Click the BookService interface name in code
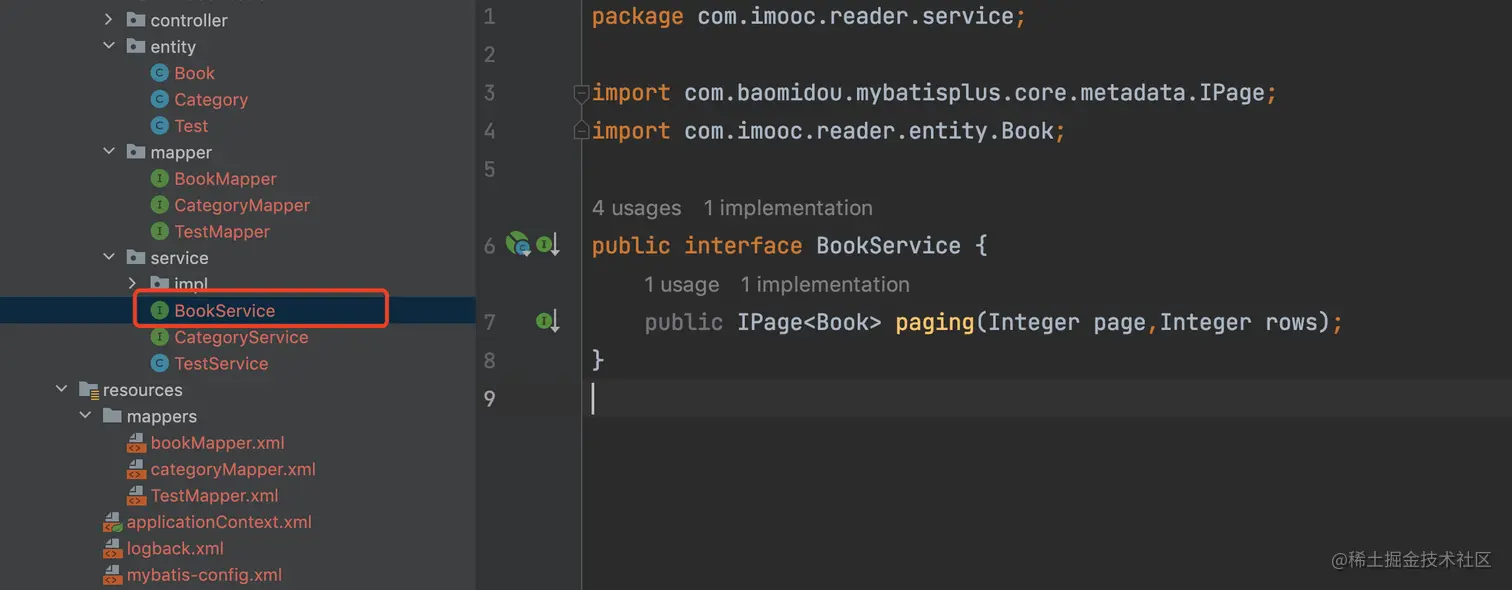The width and height of the screenshot is (1512, 590). pyautogui.click(x=888, y=246)
